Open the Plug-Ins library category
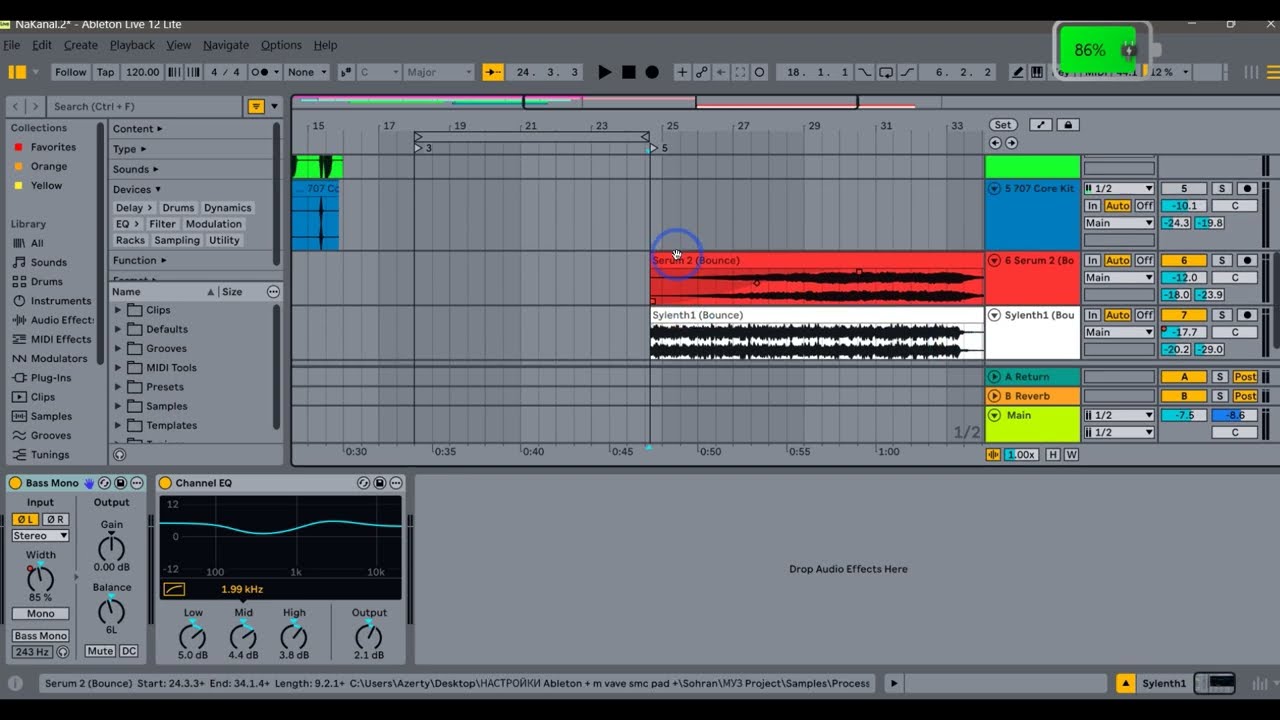 click(x=42, y=378)
